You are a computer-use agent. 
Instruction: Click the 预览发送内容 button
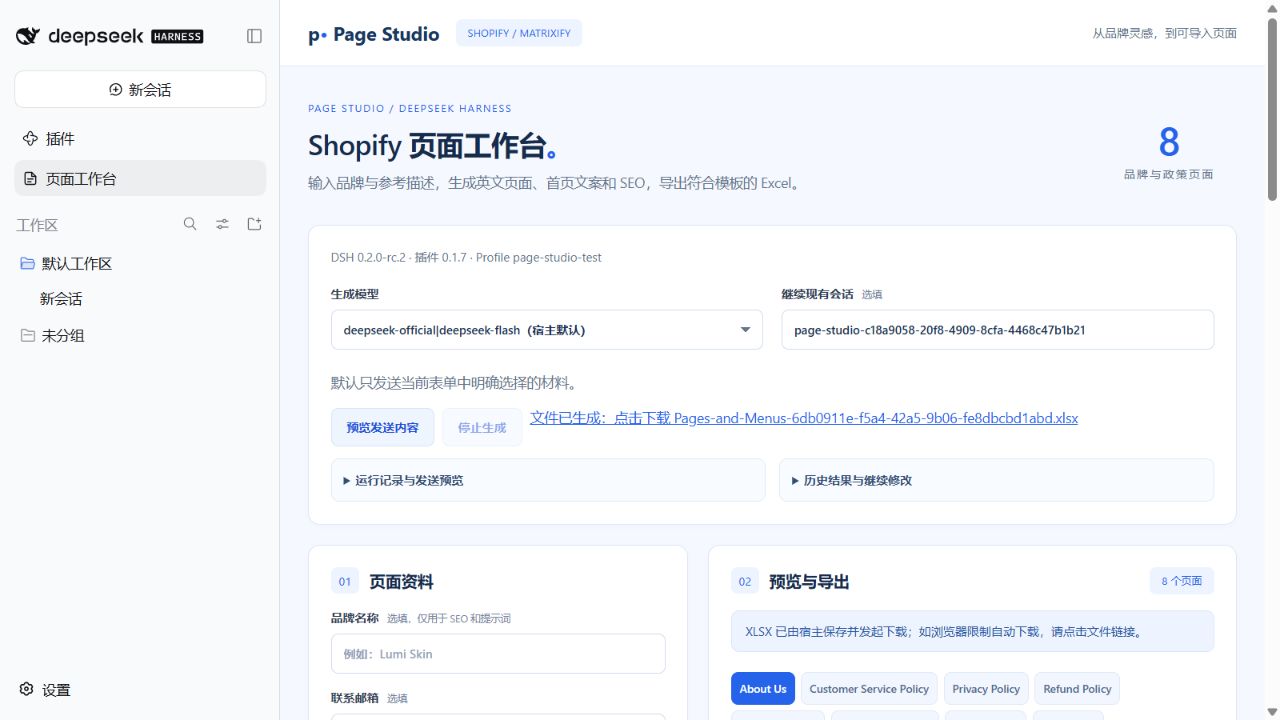[383, 427]
